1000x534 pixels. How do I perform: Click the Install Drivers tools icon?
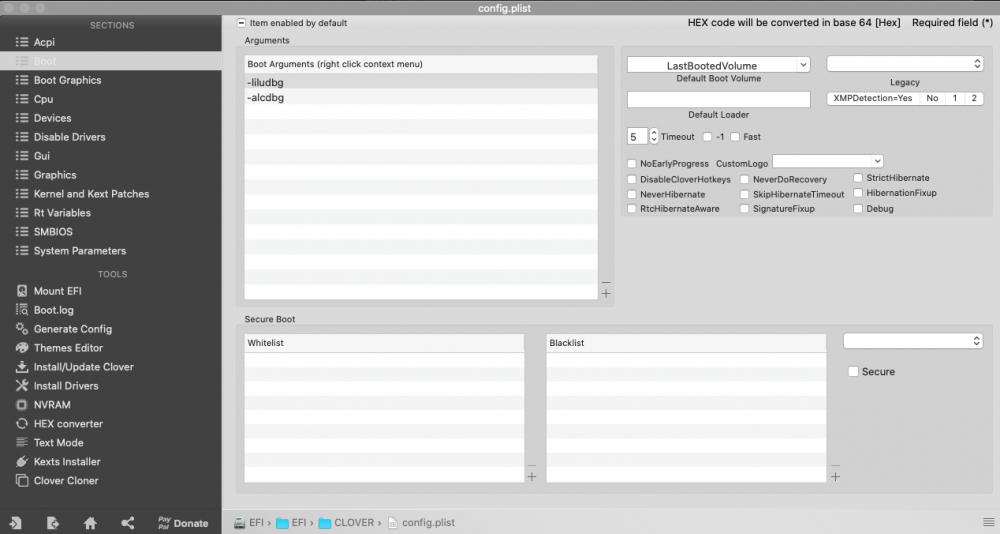pos(22,385)
